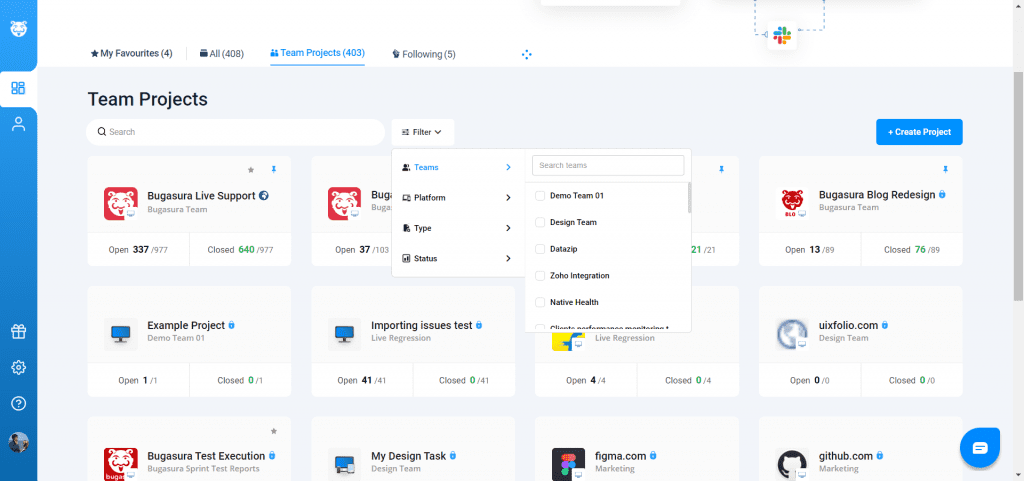The image size is (1024, 481).
Task: Click Closed 640 count on Live Support
Action: (240, 249)
